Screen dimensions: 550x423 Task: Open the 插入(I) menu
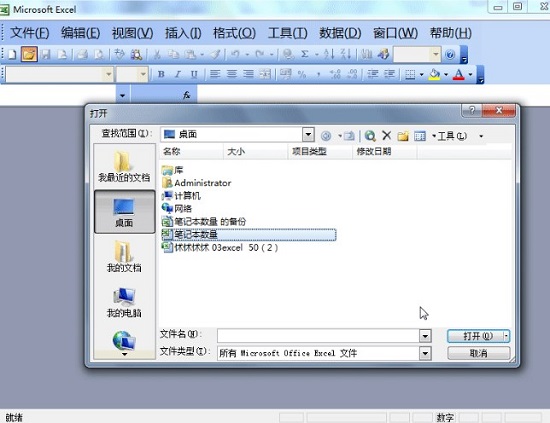(x=183, y=33)
